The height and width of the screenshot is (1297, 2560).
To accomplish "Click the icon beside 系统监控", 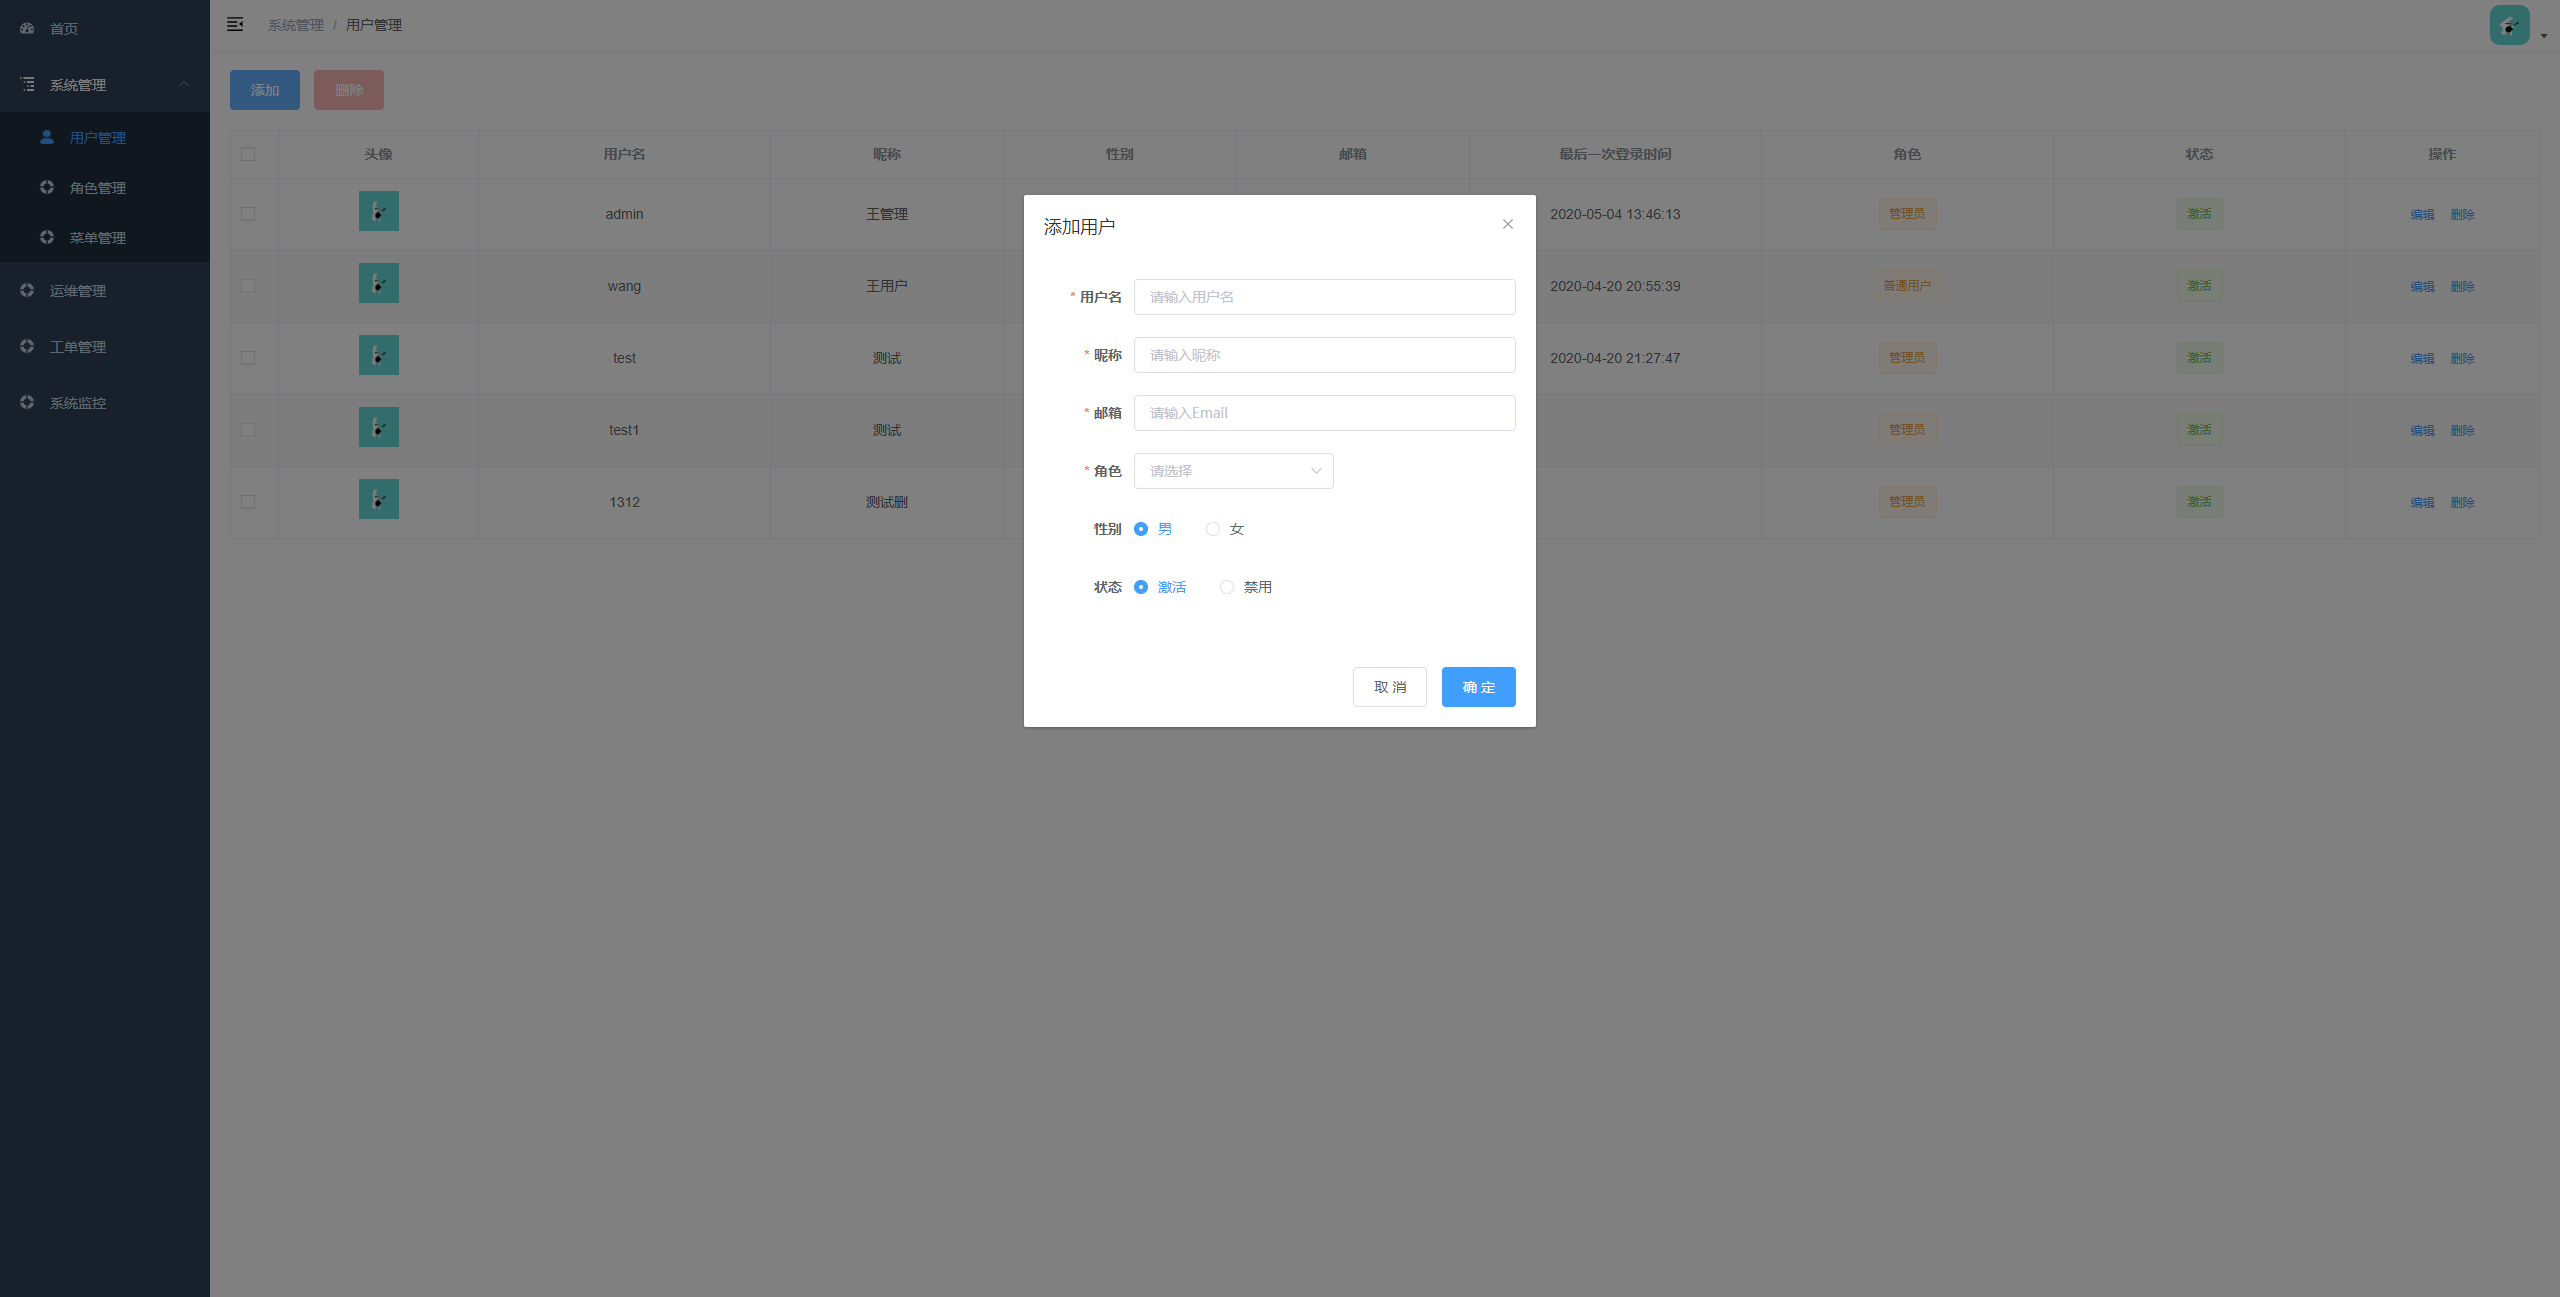I will tap(27, 402).
